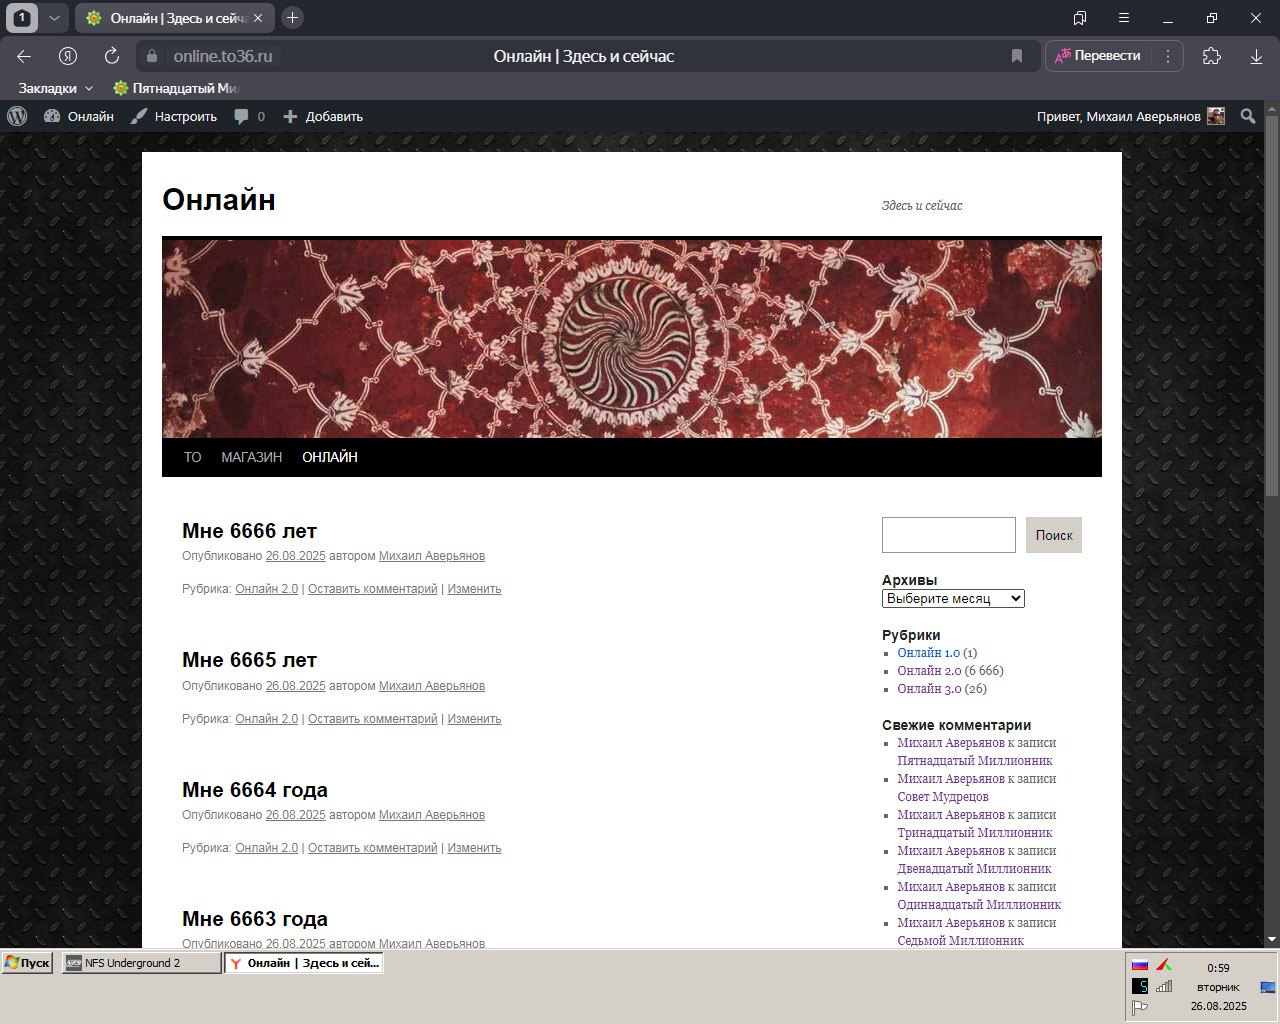The width and height of the screenshot is (1280, 1024).
Task: Open the Выберите месяц archives dropdown
Action: [953, 598]
